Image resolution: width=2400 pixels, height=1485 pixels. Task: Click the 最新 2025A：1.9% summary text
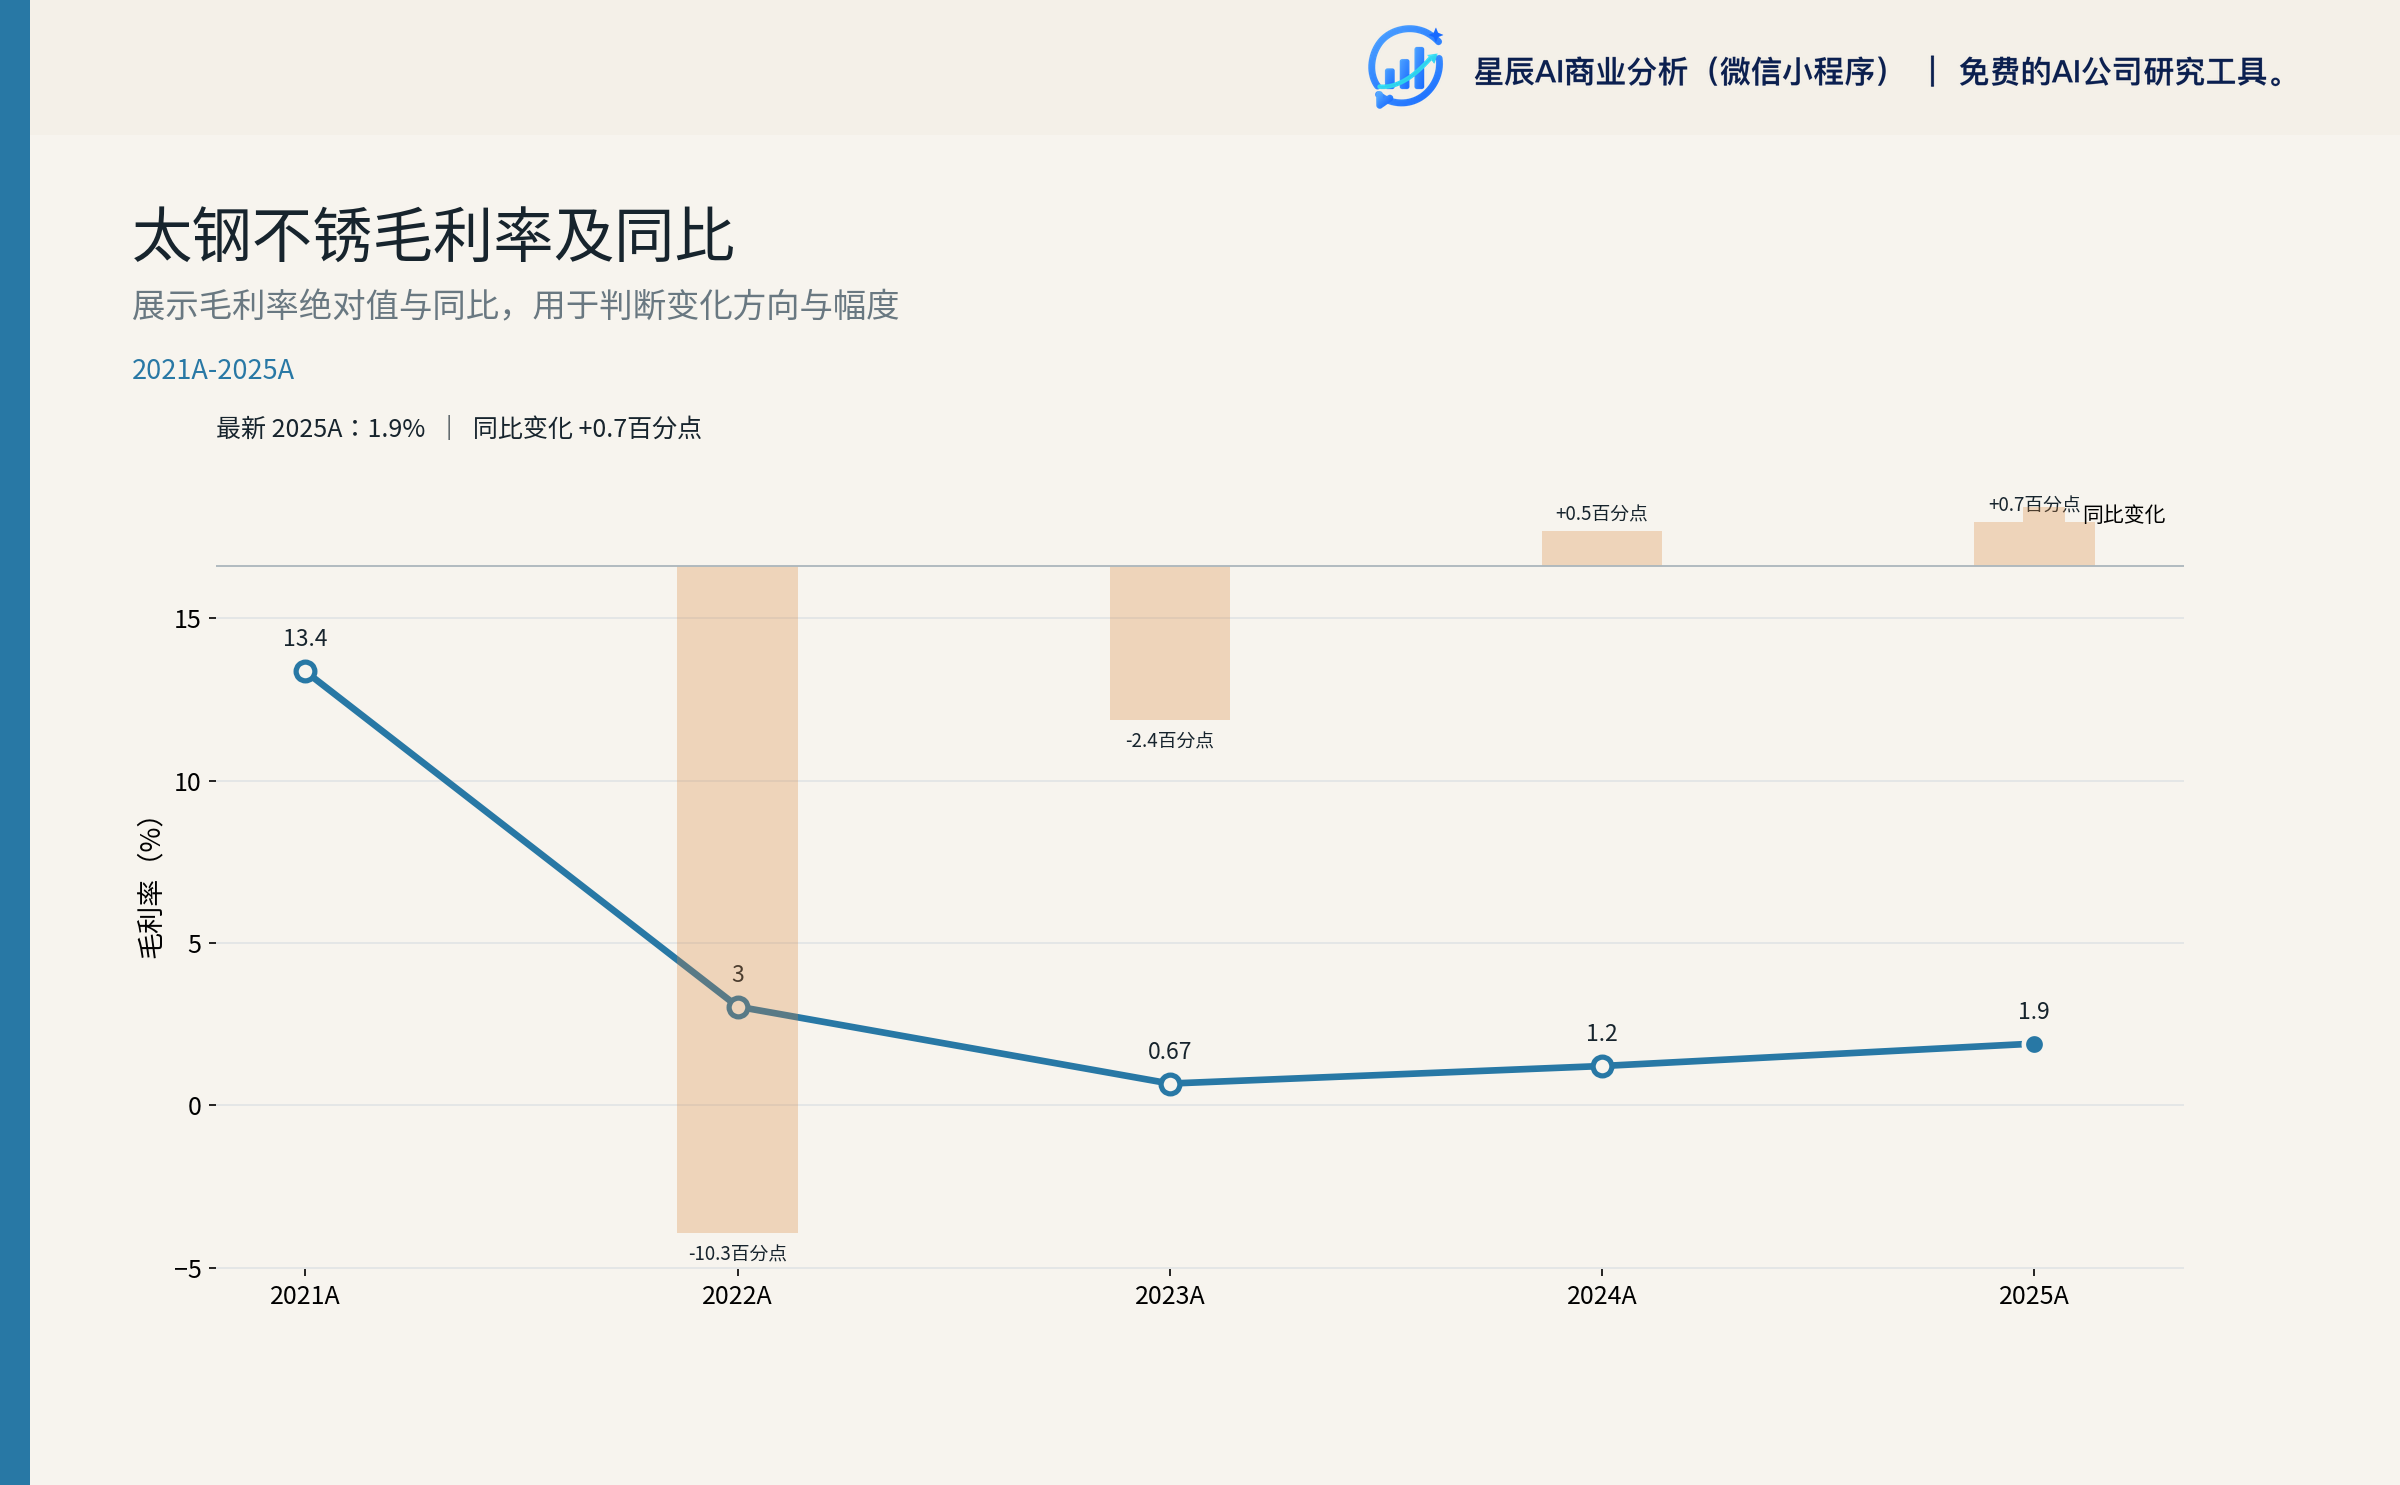point(320,428)
